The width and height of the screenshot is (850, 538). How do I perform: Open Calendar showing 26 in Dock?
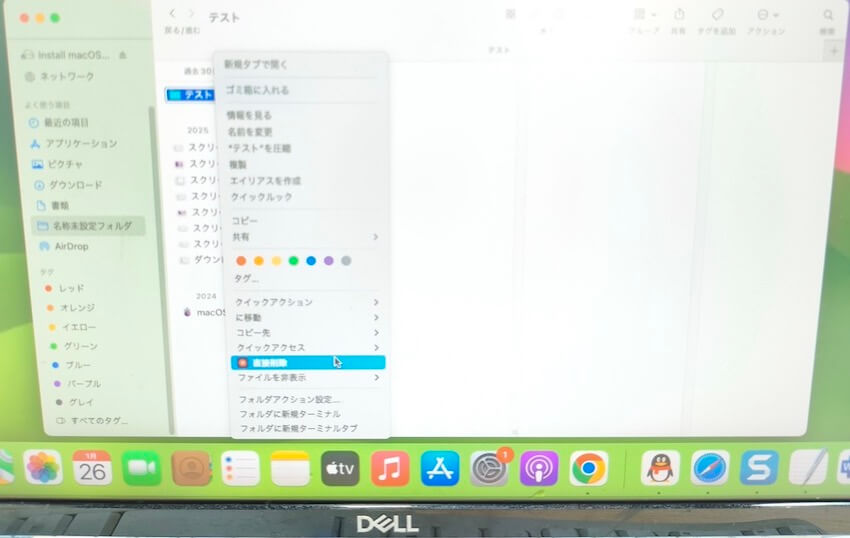[92, 468]
